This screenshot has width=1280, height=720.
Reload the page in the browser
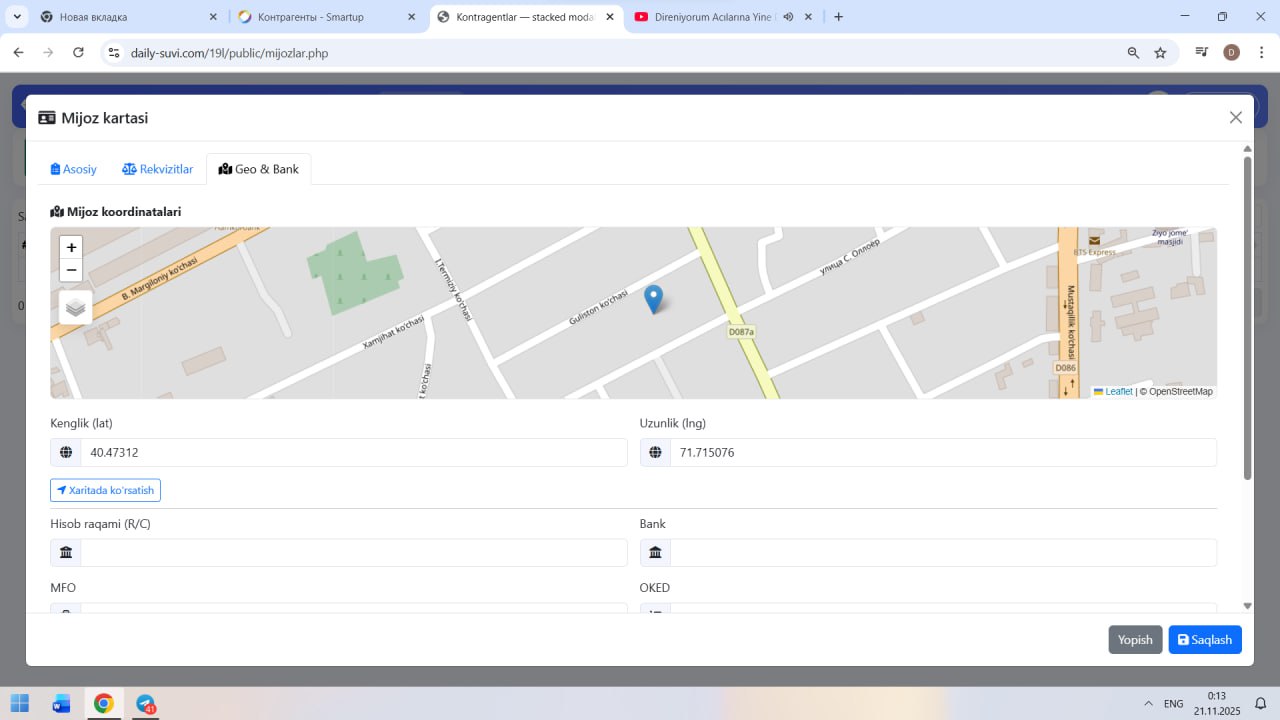point(78,53)
